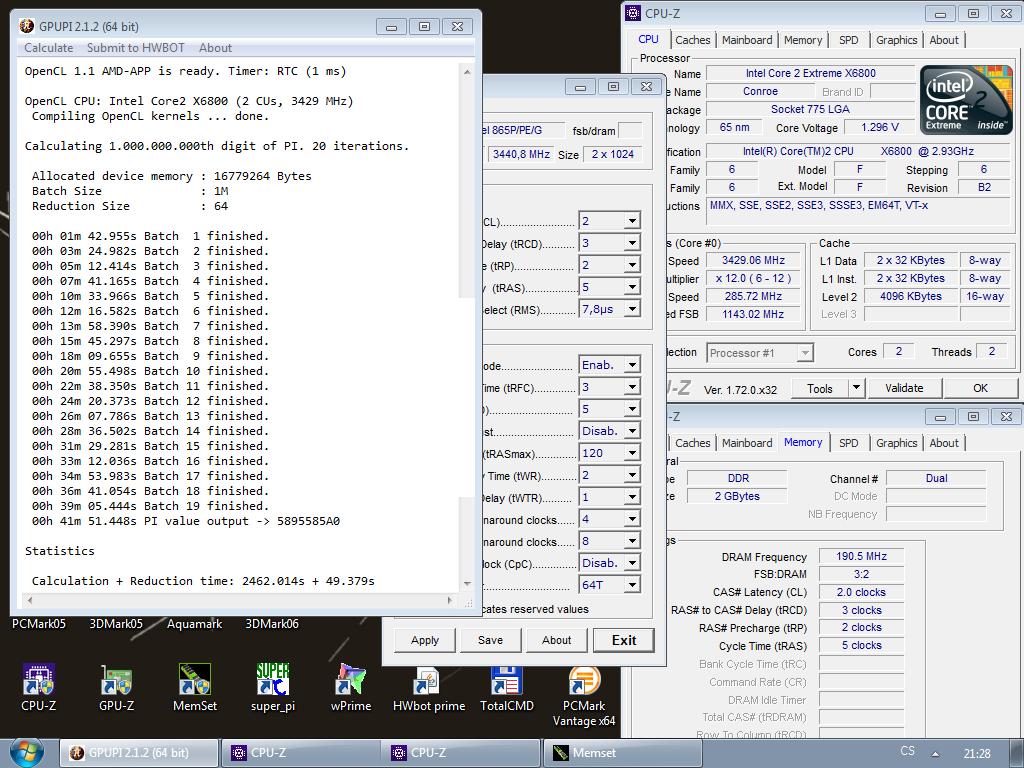The height and width of the screenshot is (768, 1024).
Task: Click the Core Speed value 3429.06 MHz
Action: click(753, 260)
